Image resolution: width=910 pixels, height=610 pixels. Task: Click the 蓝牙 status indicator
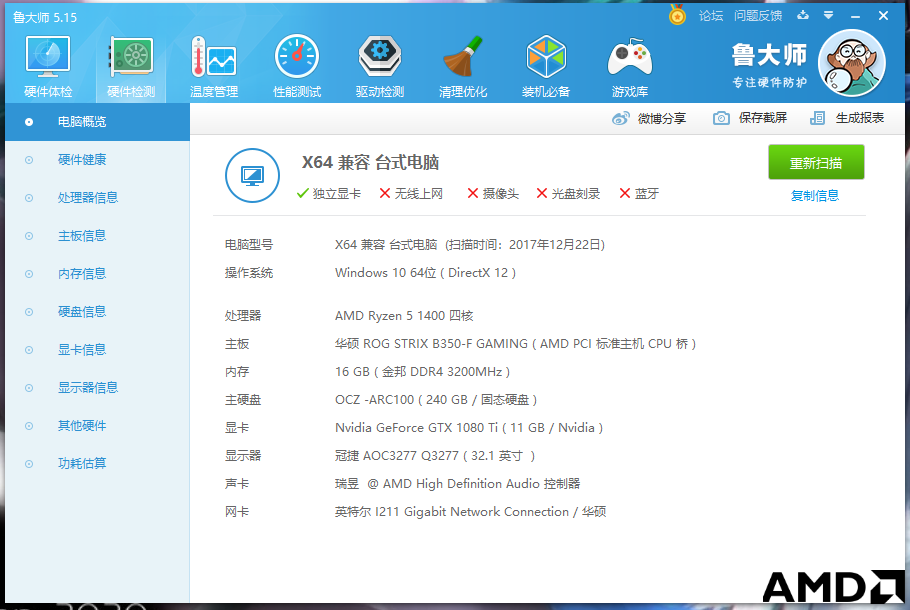pos(639,194)
